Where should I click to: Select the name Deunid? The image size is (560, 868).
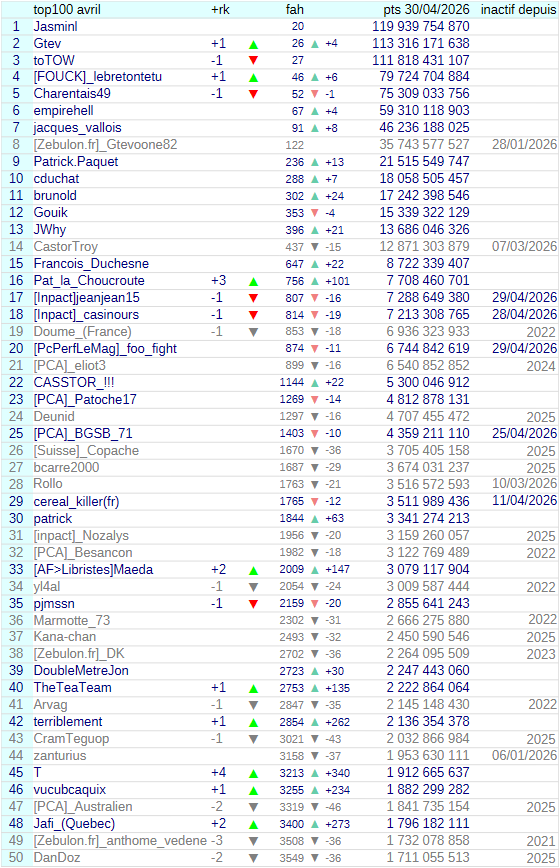(x=54, y=417)
